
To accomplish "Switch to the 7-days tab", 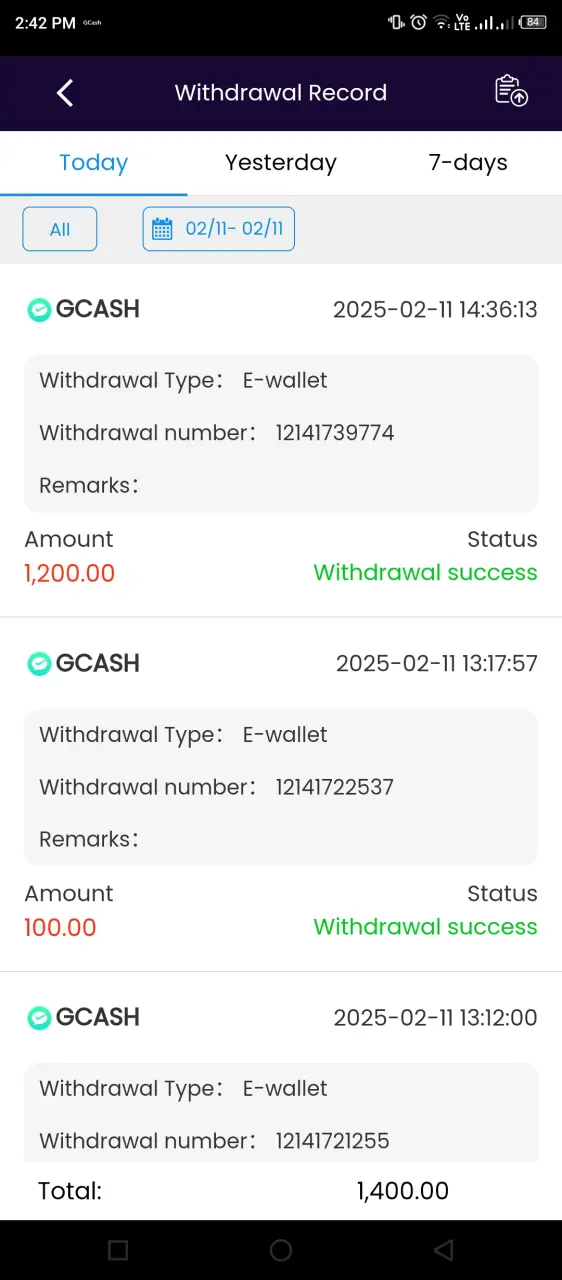I will (x=468, y=163).
